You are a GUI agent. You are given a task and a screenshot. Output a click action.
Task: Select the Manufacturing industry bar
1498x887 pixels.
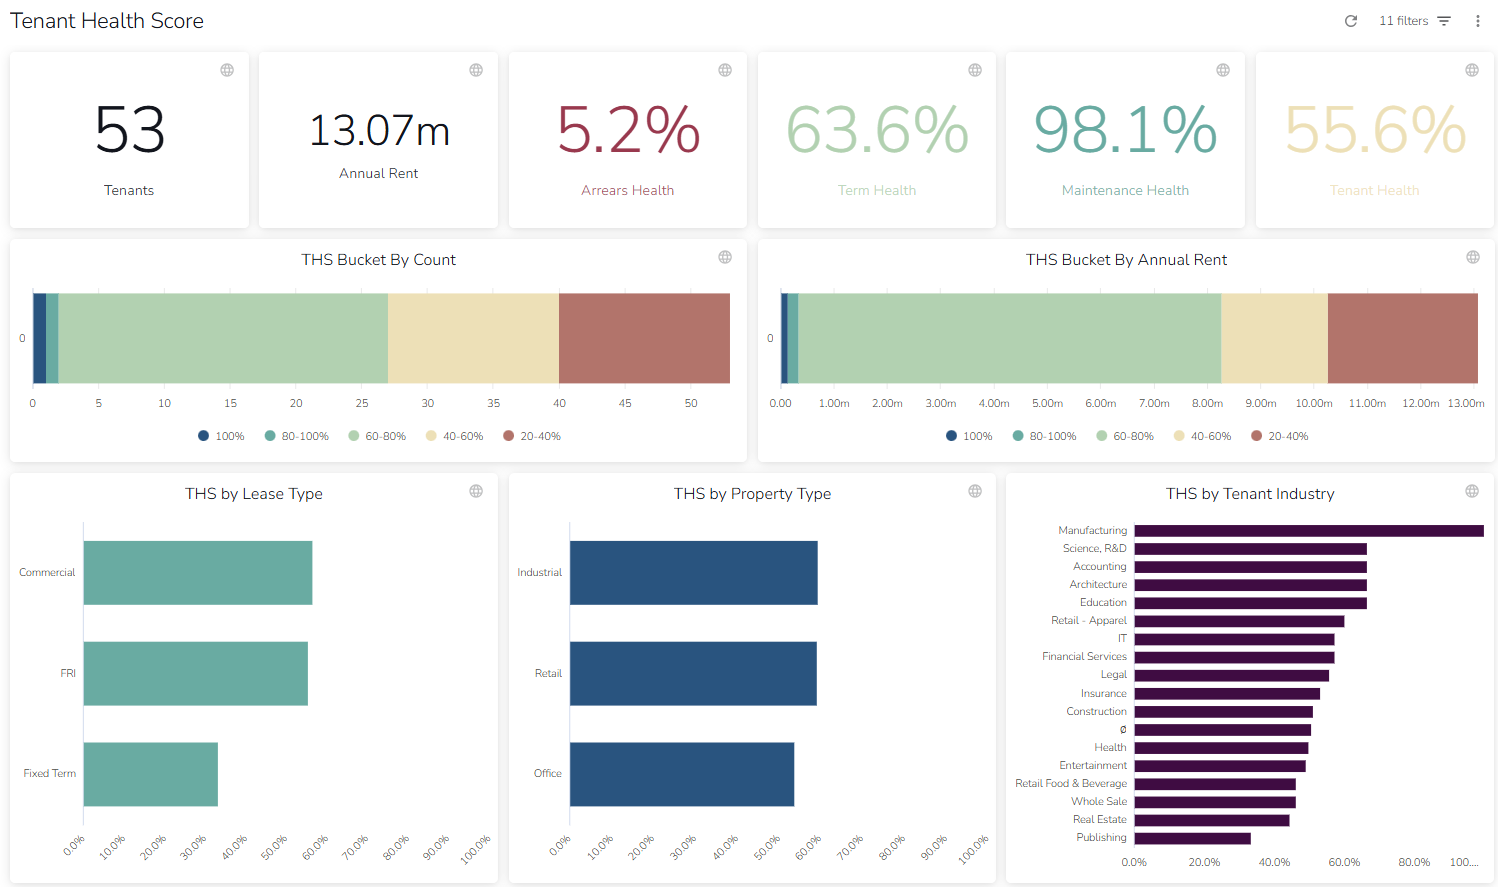[x=1308, y=531]
